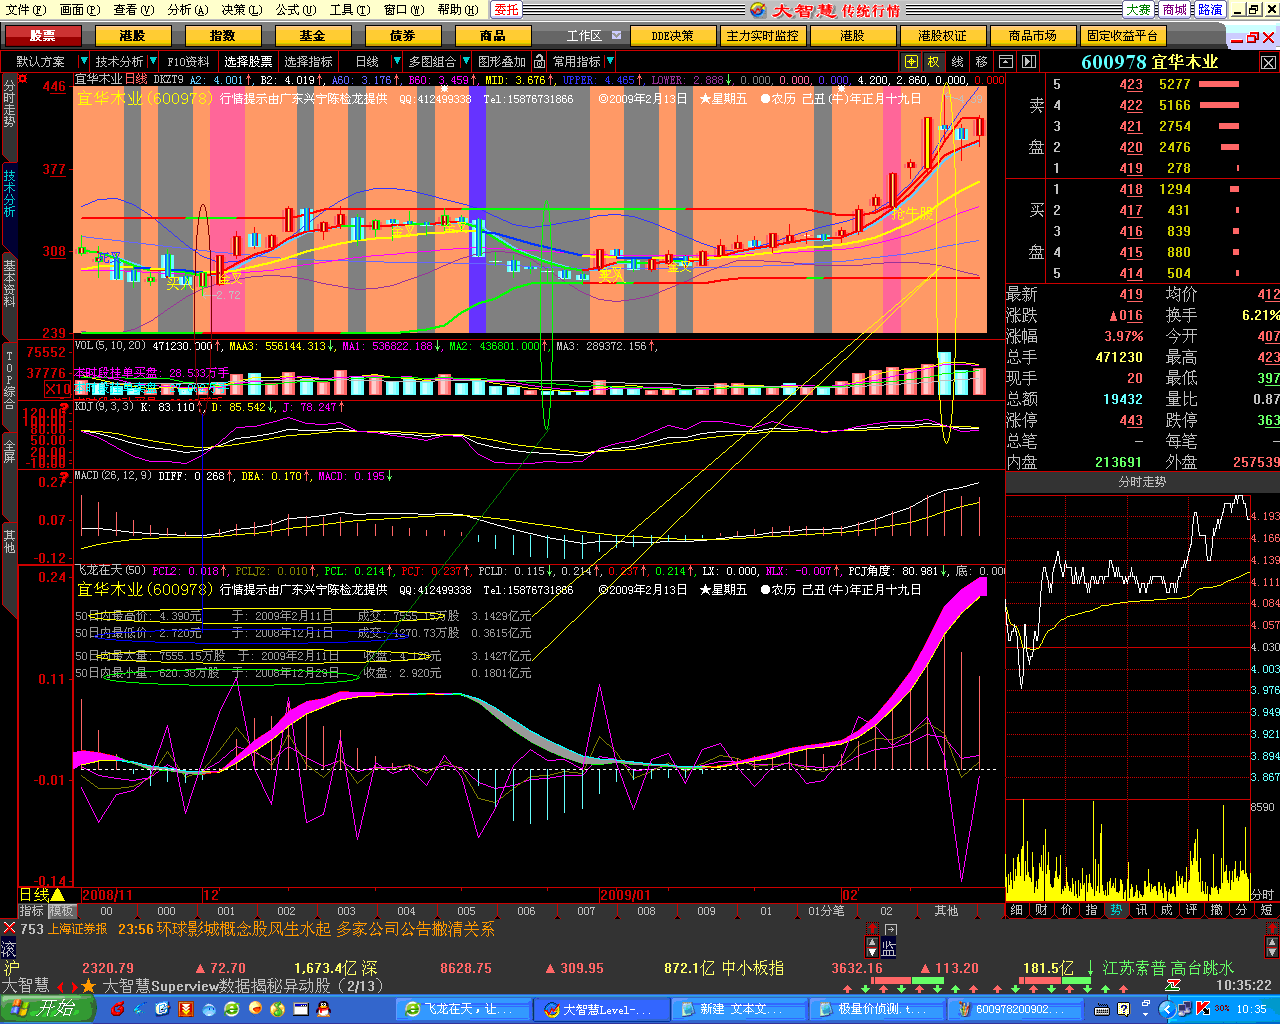Close the scrolling news ticker X icon

(9, 928)
